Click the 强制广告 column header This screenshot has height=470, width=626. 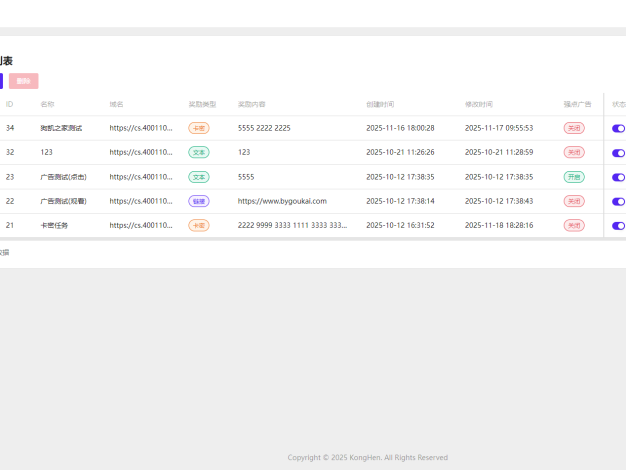pyautogui.click(x=577, y=104)
